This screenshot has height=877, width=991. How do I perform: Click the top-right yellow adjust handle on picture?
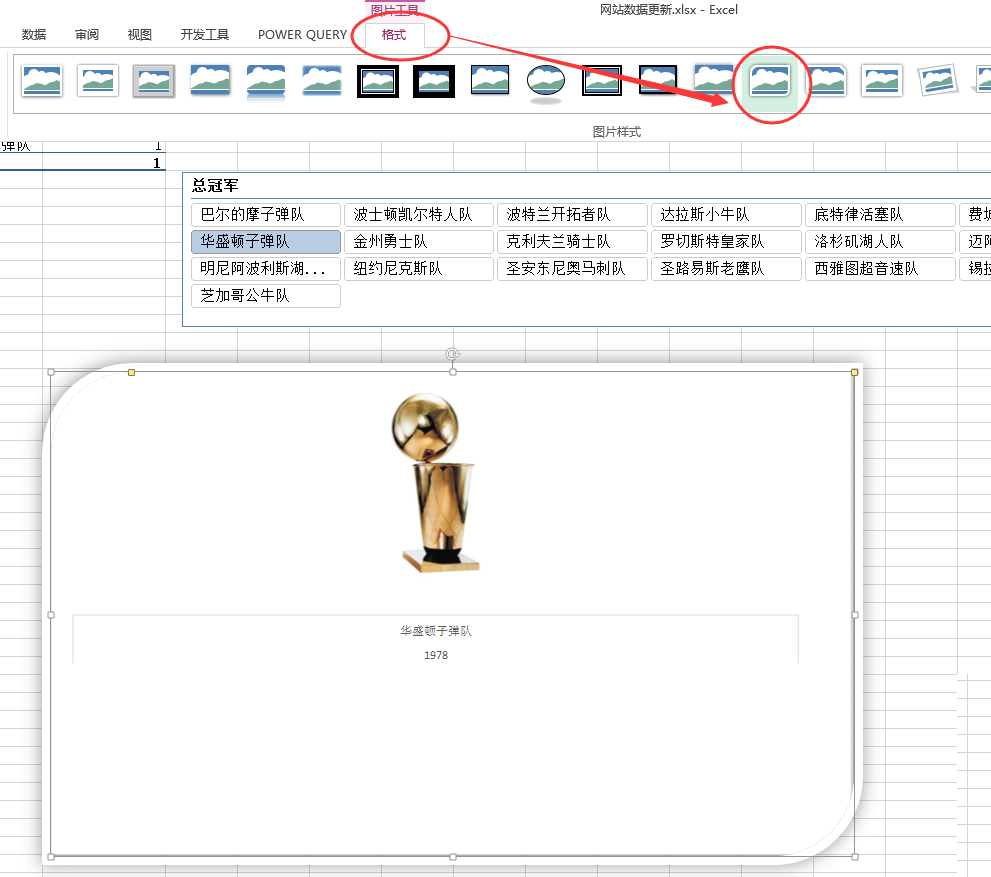click(854, 373)
